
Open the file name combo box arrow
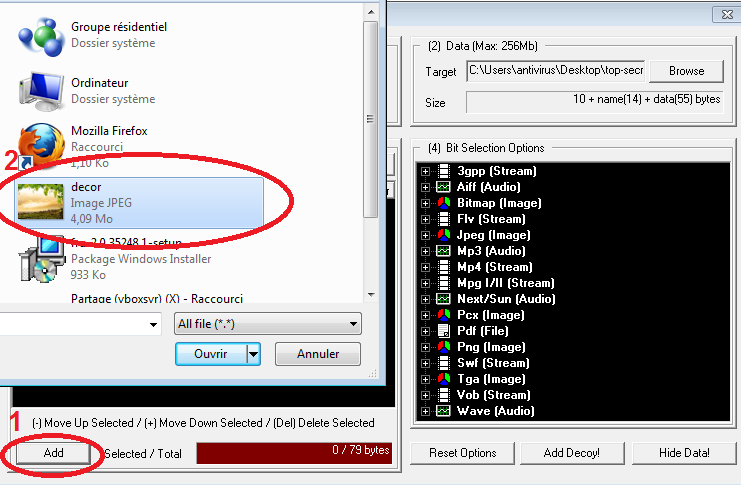(153, 324)
